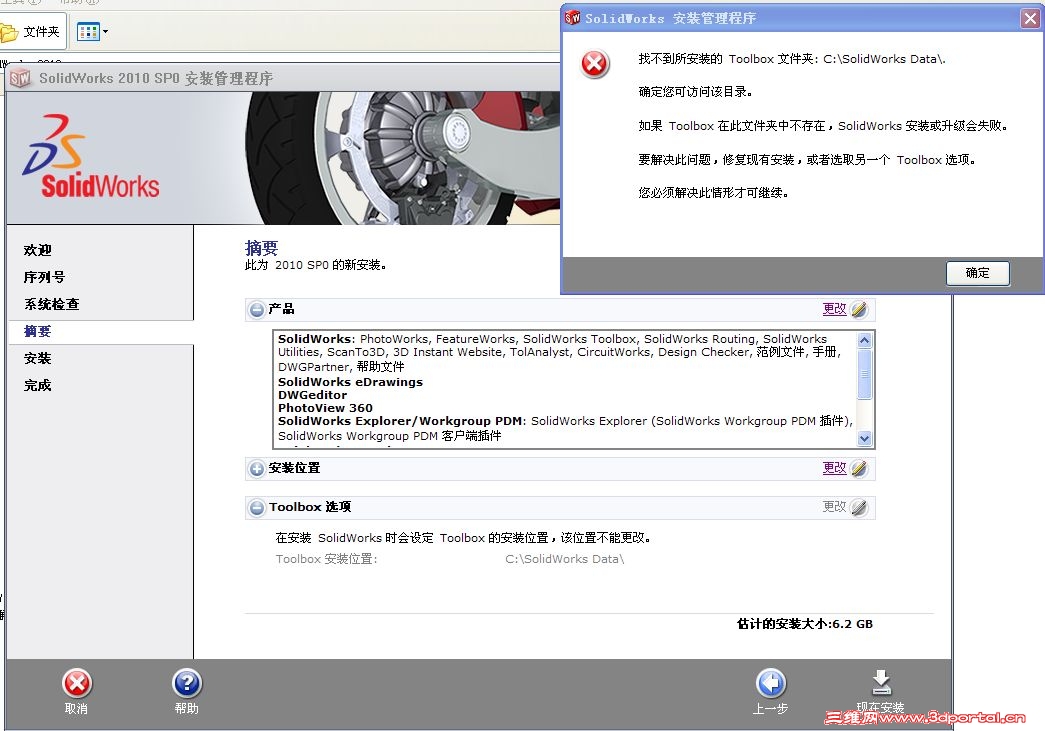
Task: Click the 现在安装 install download icon
Action: [x=881, y=683]
